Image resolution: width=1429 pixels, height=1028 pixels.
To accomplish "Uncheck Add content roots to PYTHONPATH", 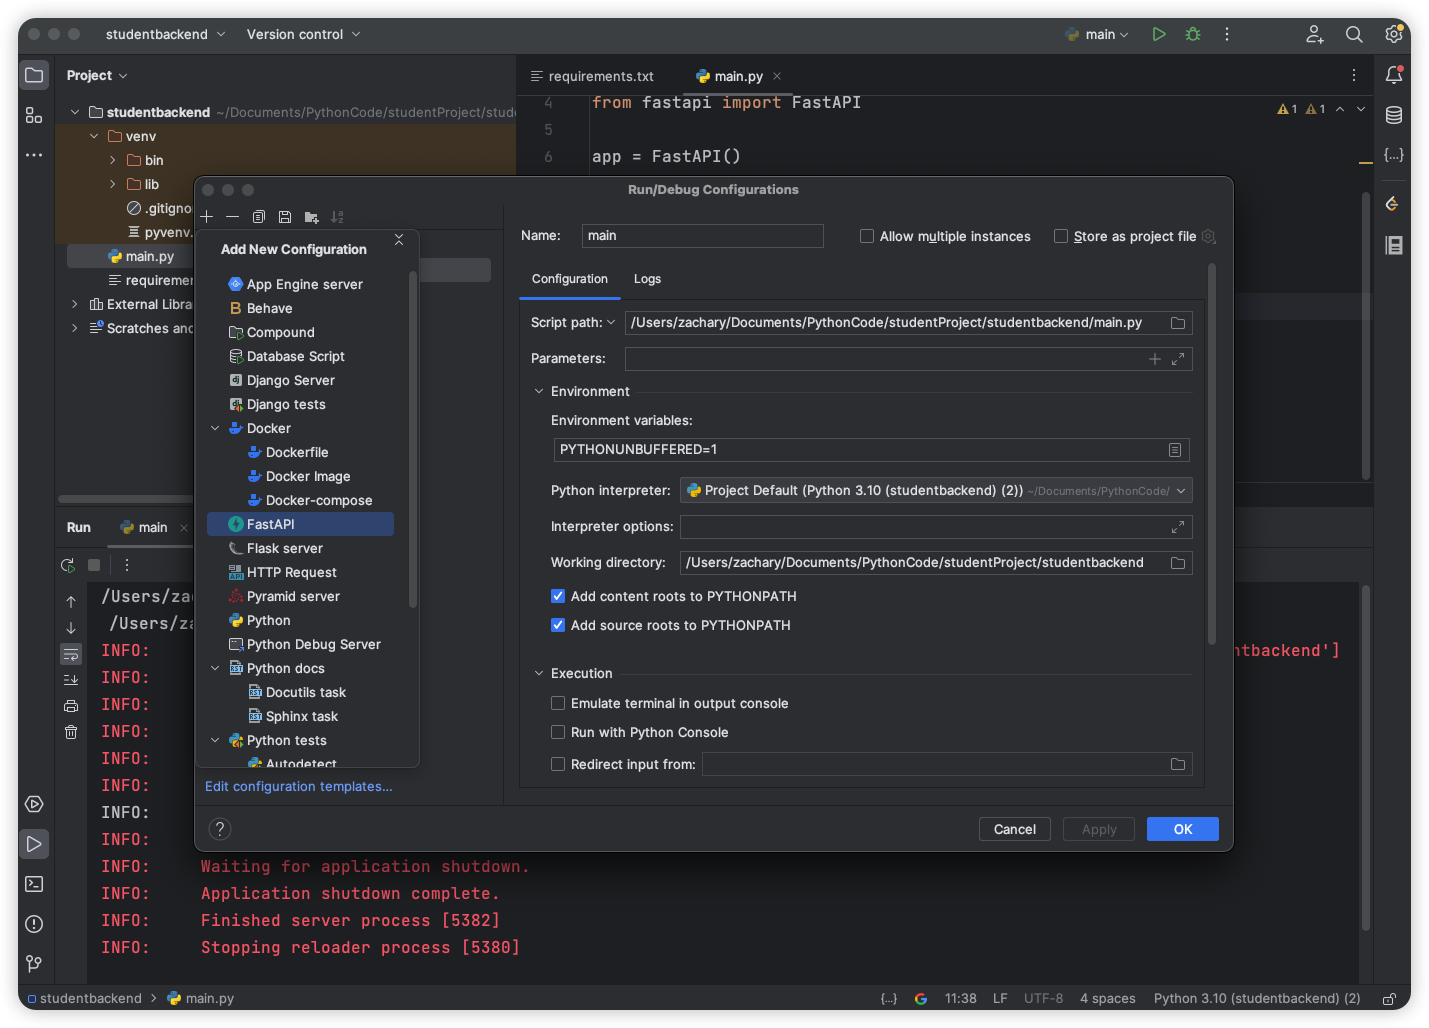I will tap(558, 596).
